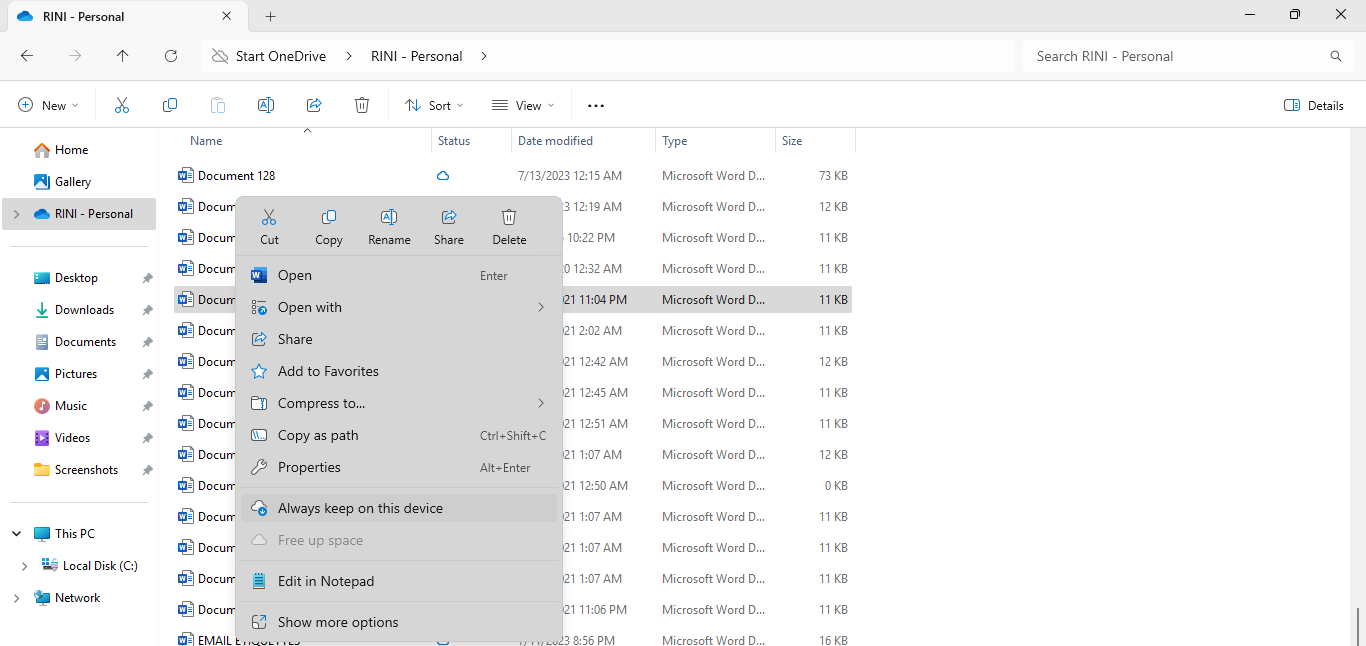Select Edit in Notepad
This screenshot has height=646, width=1366.
[x=326, y=581]
